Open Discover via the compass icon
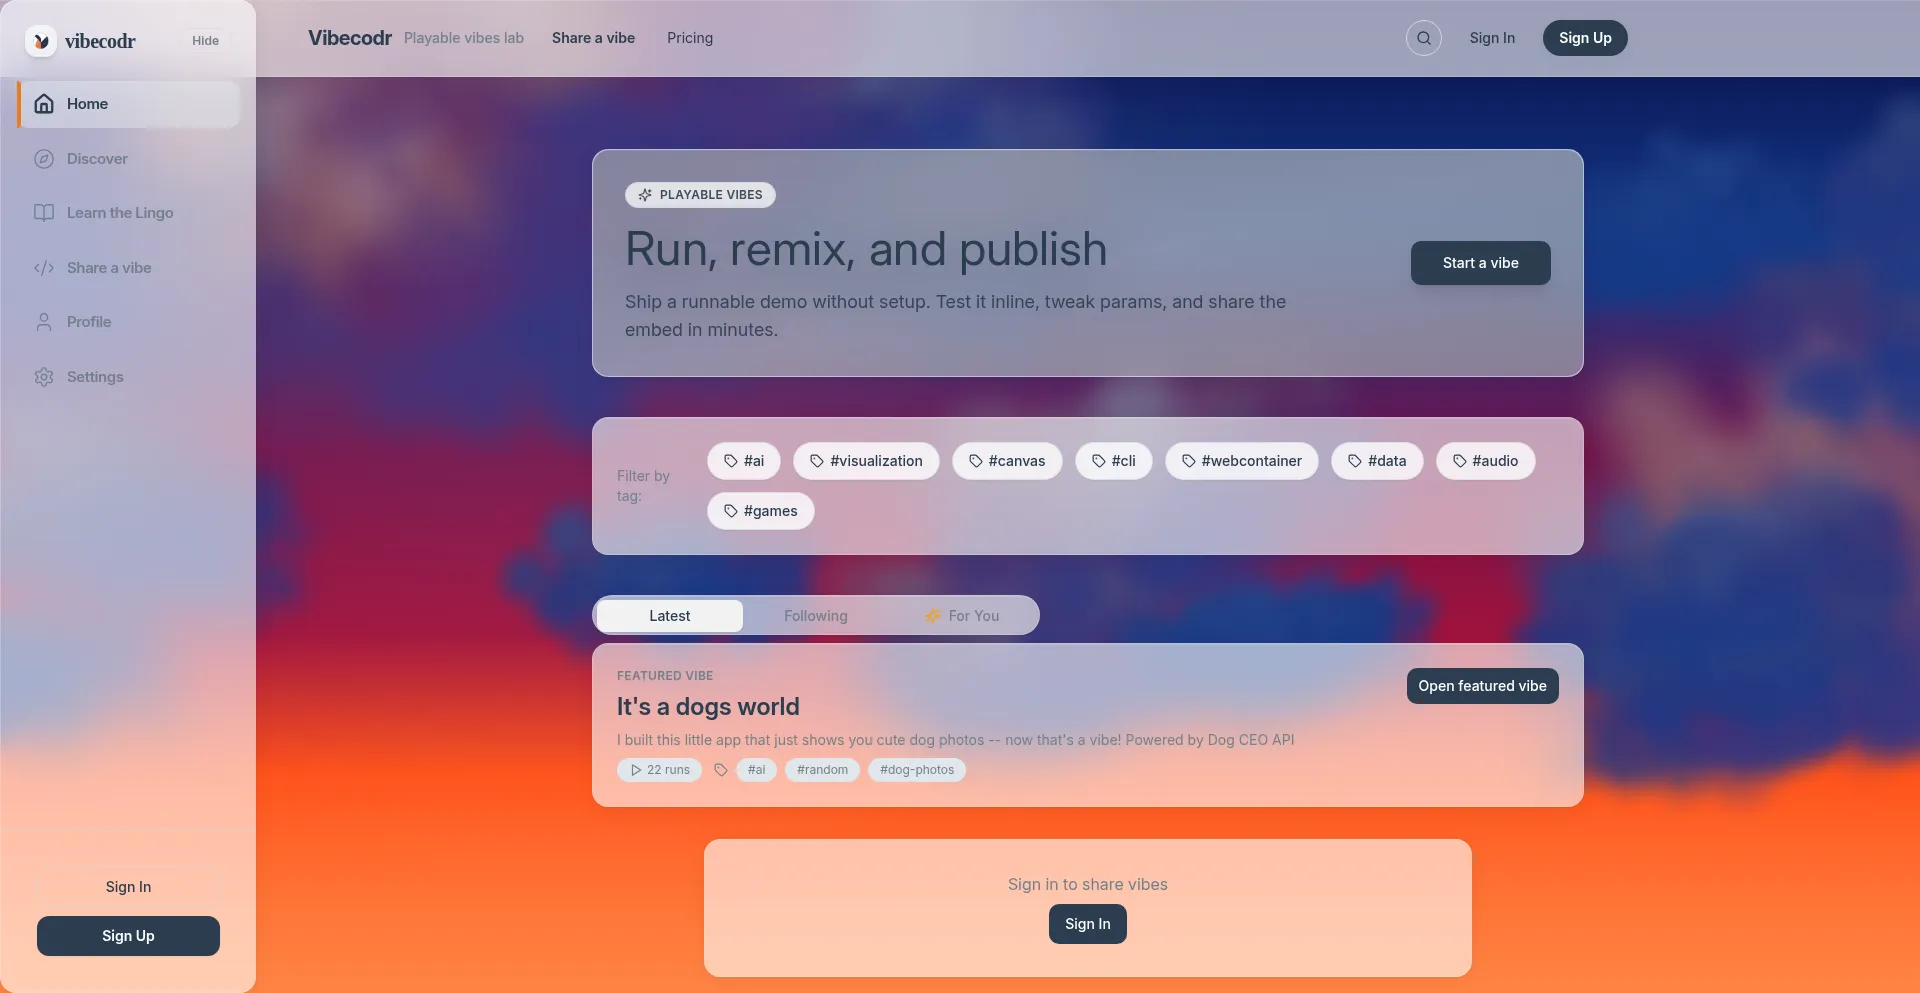 click(x=44, y=159)
